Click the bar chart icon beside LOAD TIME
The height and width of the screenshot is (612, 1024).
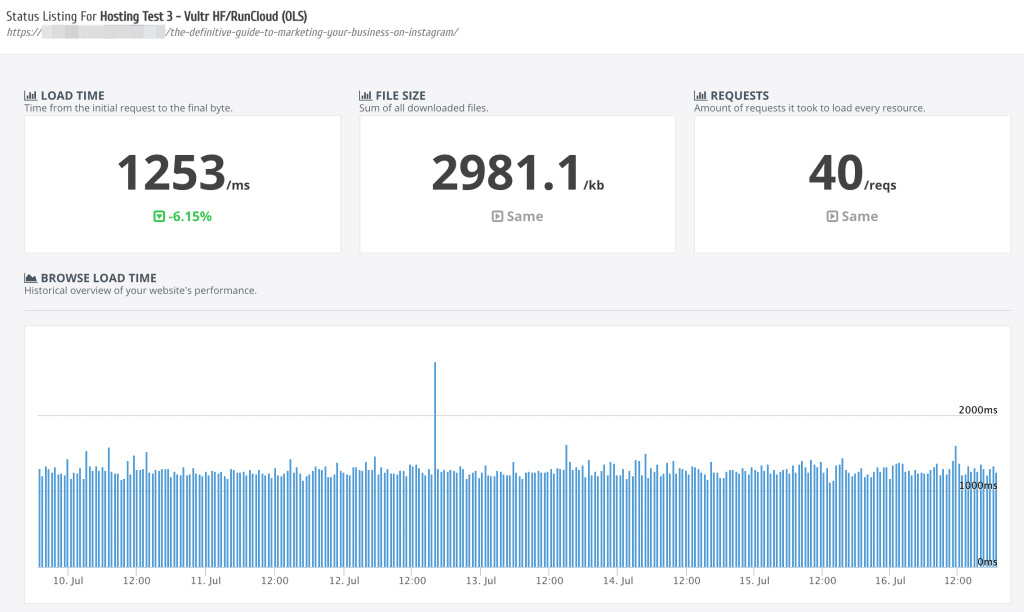(30, 96)
